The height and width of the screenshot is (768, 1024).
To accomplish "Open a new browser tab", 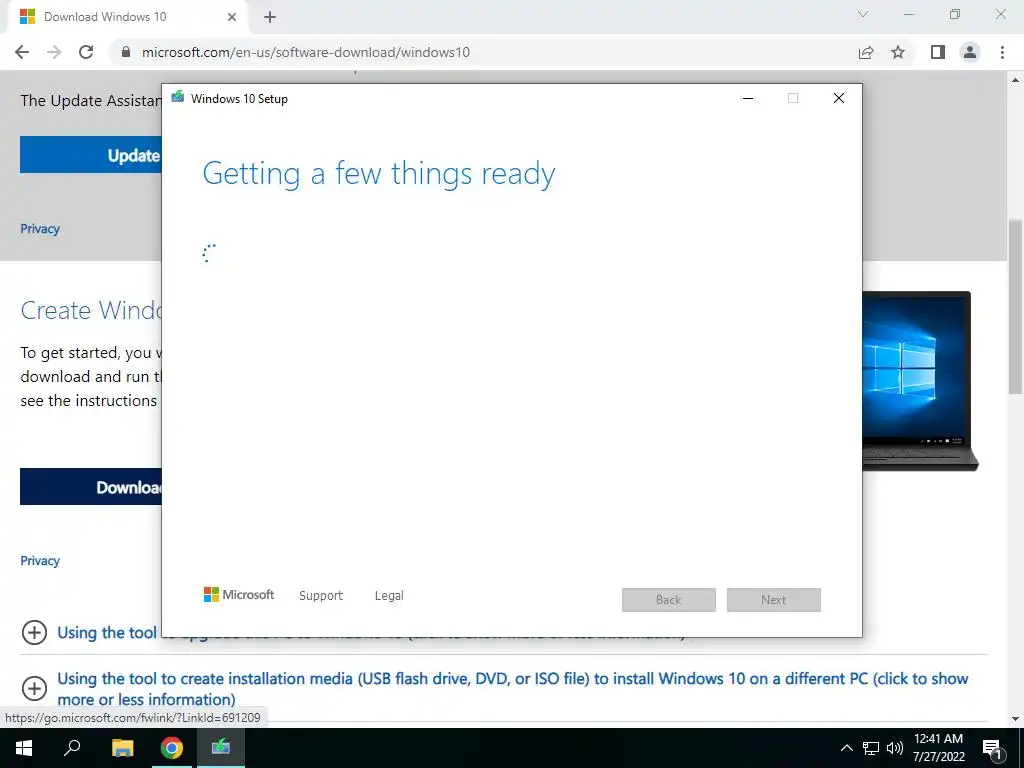I will 270,18.
